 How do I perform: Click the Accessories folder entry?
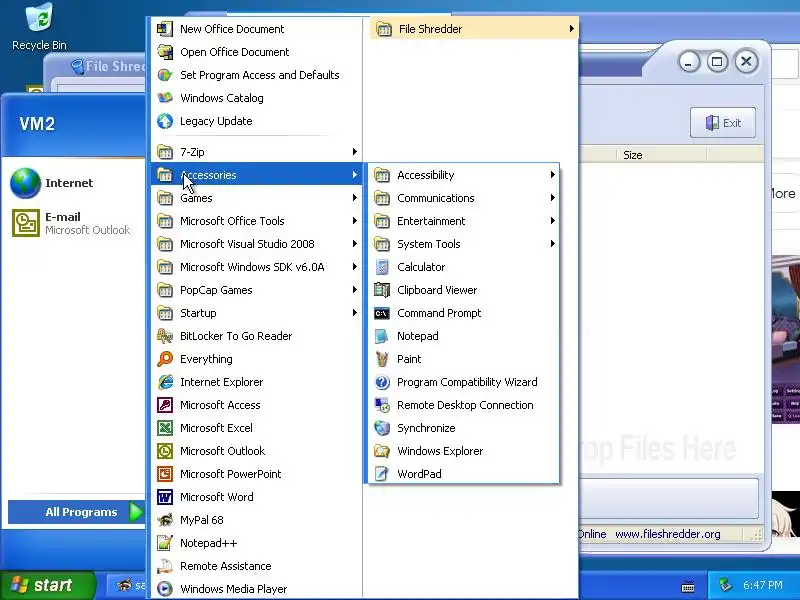point(257,174)
